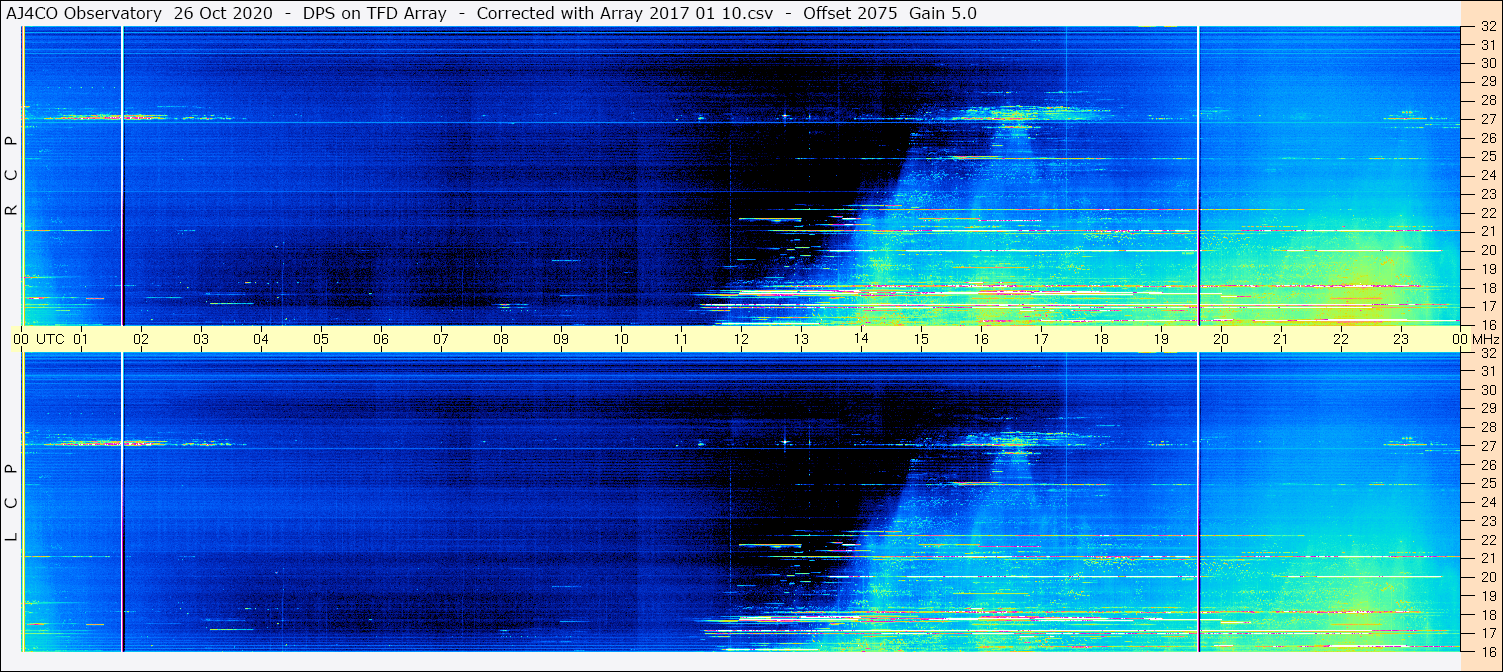The height and width of the screenshot is (672, 1503).
Task: Click the LCP label beside the lower spectrogram
Action: (x=12, y=503)
